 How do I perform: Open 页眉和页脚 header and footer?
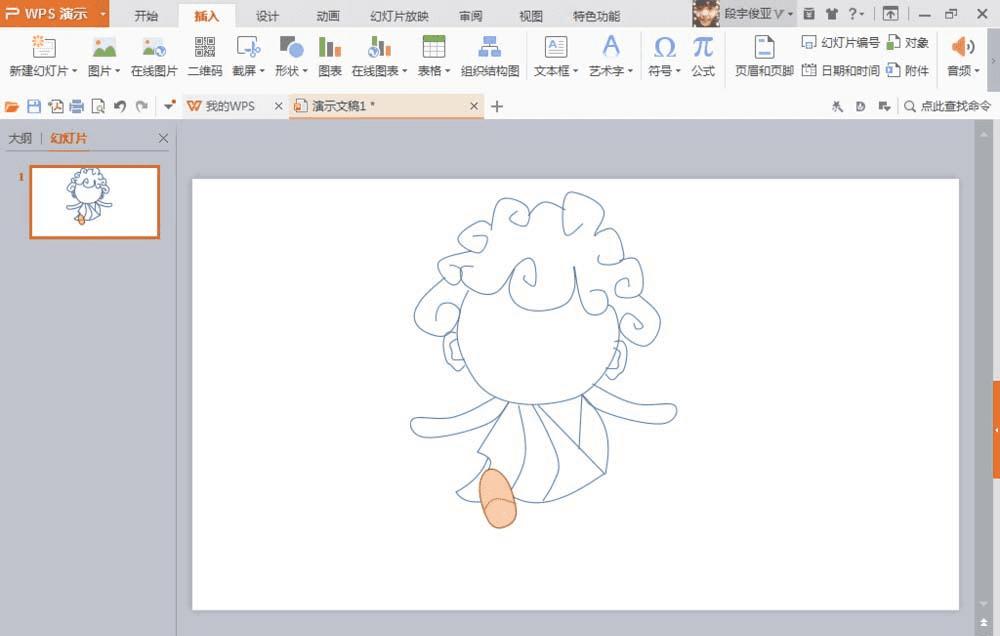764,56
